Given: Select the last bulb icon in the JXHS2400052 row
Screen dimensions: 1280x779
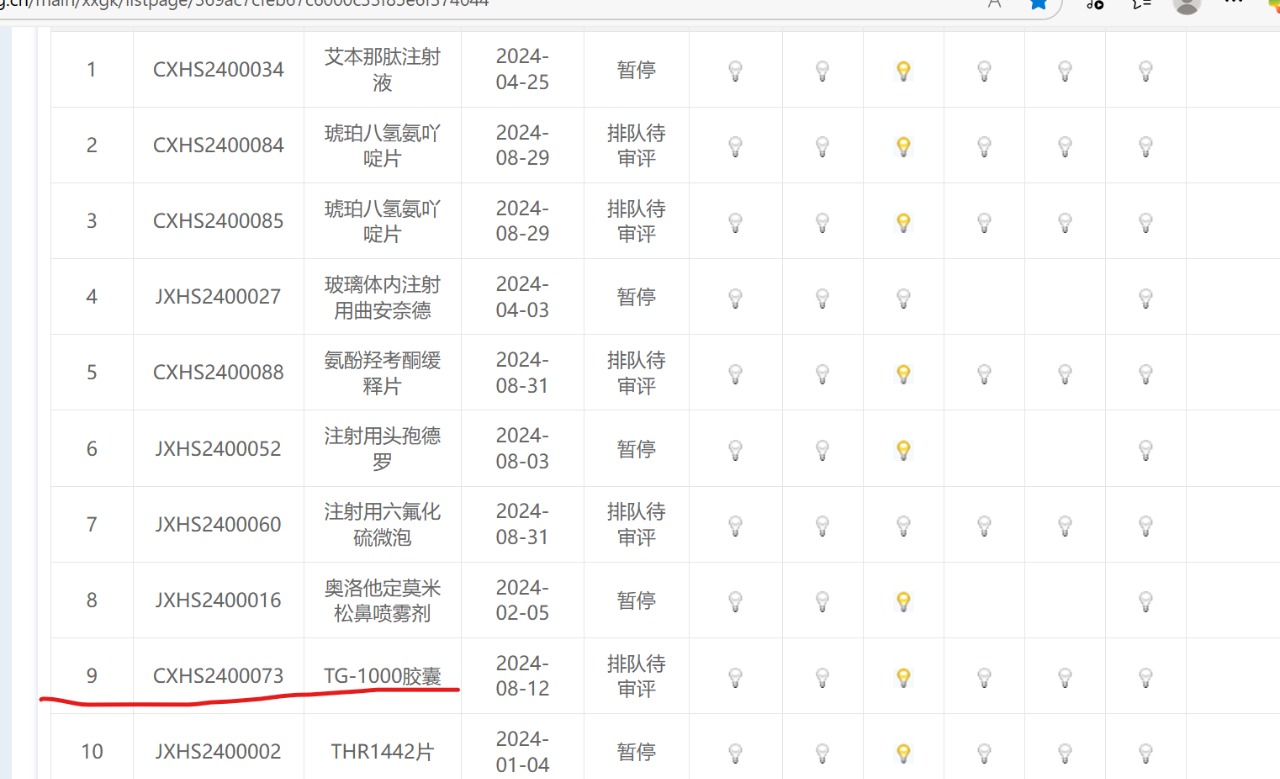Looking at the screenshot, I should click(x=1146, y=449).
